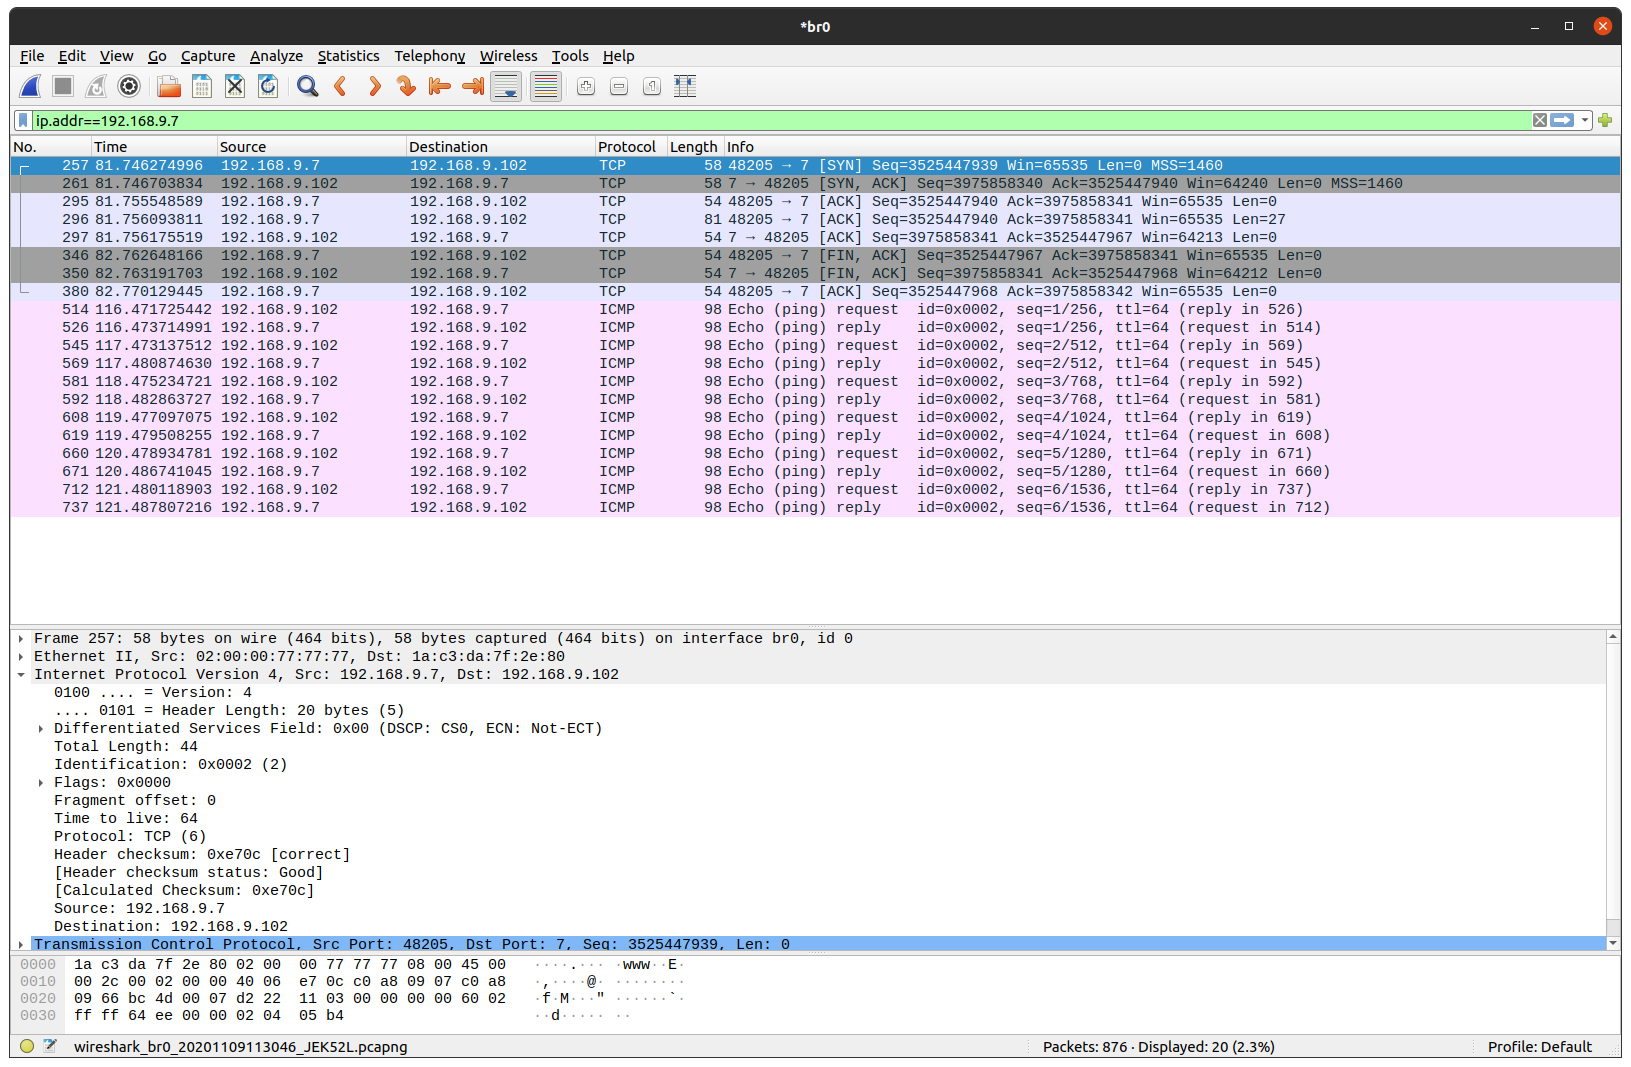Expand the Transmission Control Protocol section
Viewport: 1631px width, 1067px height.
tap(21, 944)
